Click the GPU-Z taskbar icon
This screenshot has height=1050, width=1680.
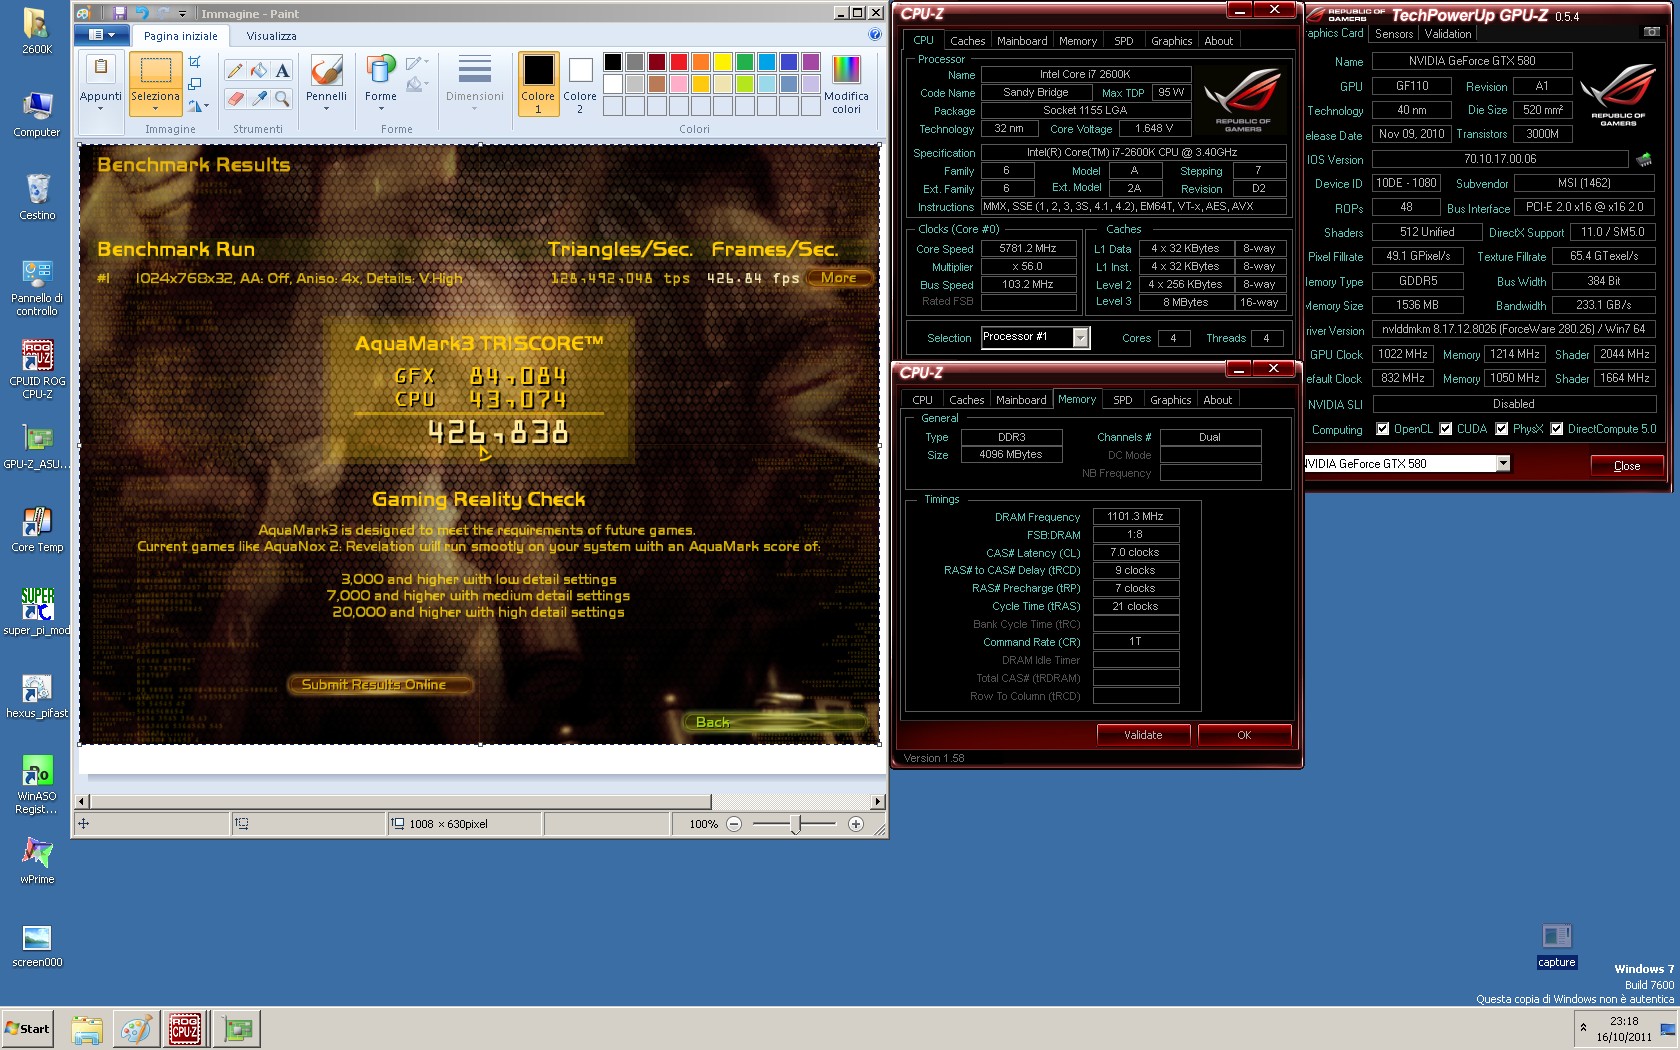239,1029
